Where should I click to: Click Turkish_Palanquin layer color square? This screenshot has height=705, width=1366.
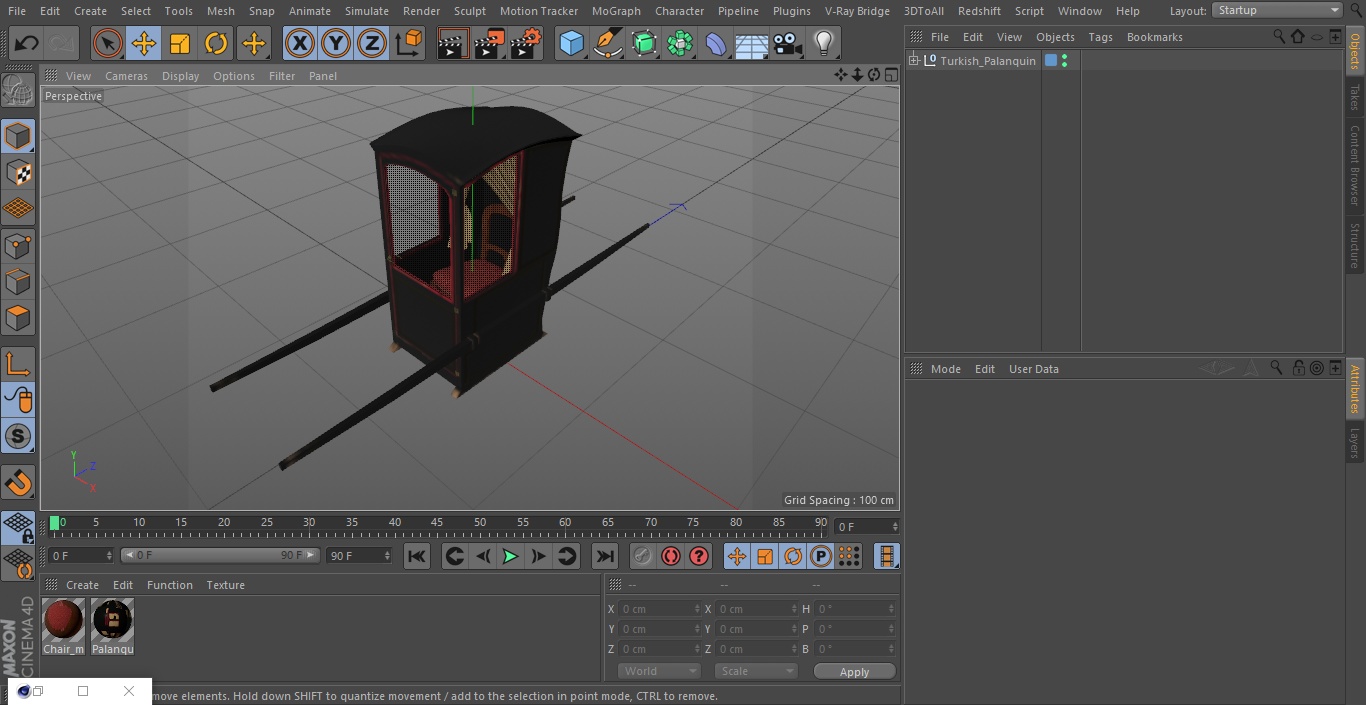[x=1051, y=61]
